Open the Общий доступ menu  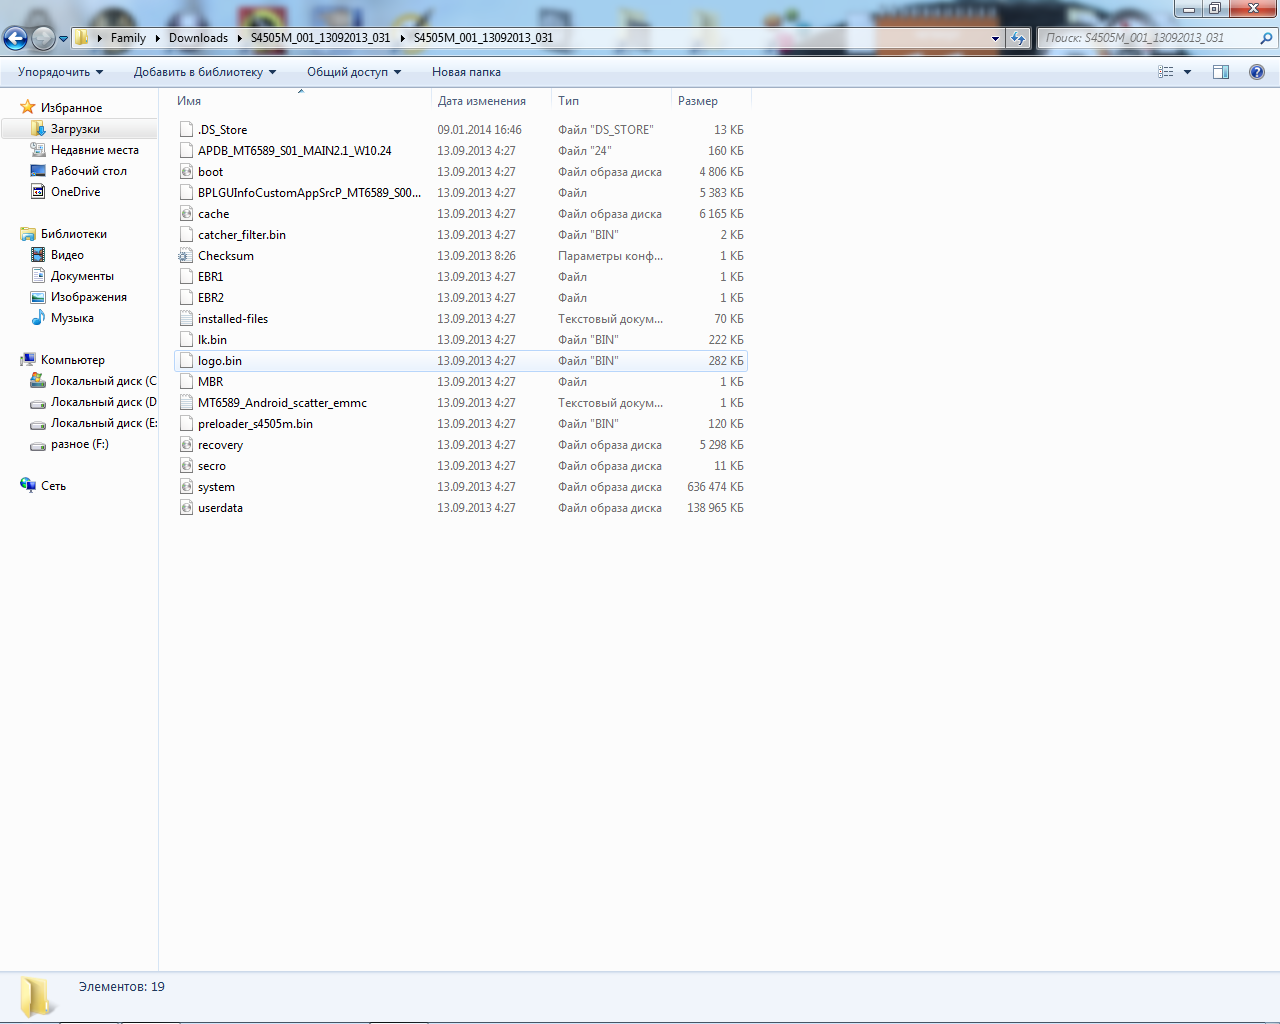(353, 72)
